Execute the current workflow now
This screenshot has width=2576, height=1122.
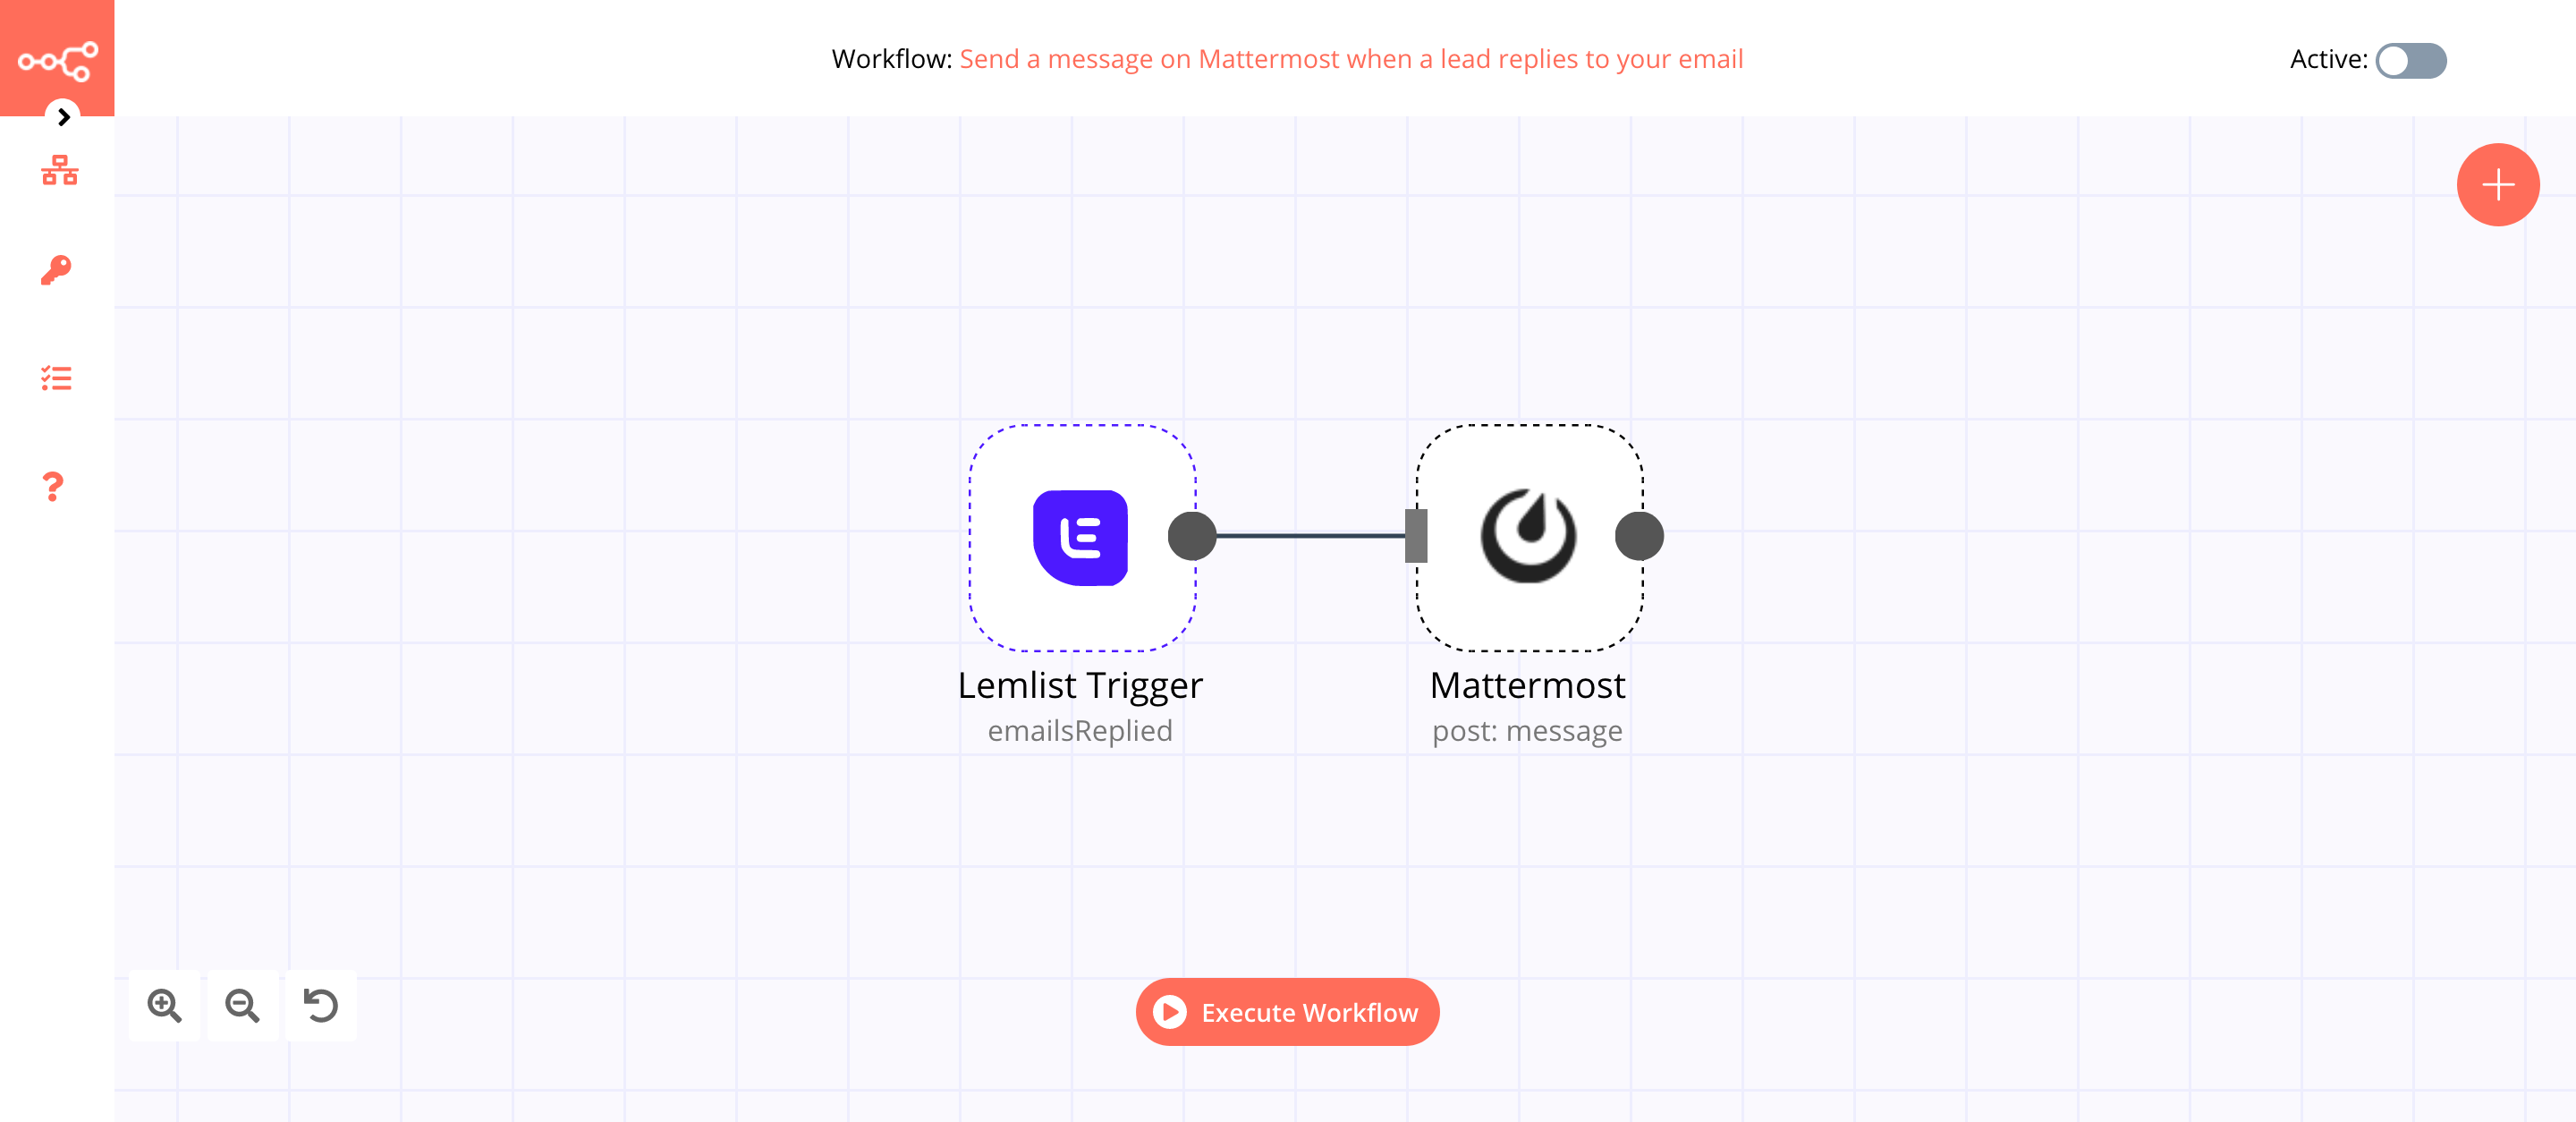coord(1288,1012)
